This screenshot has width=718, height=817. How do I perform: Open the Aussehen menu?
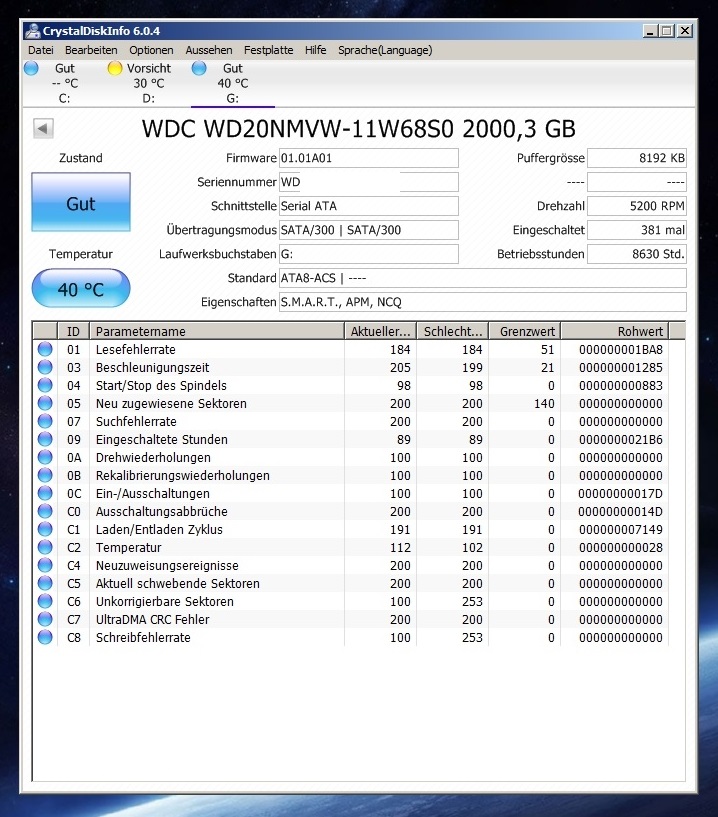208,50
